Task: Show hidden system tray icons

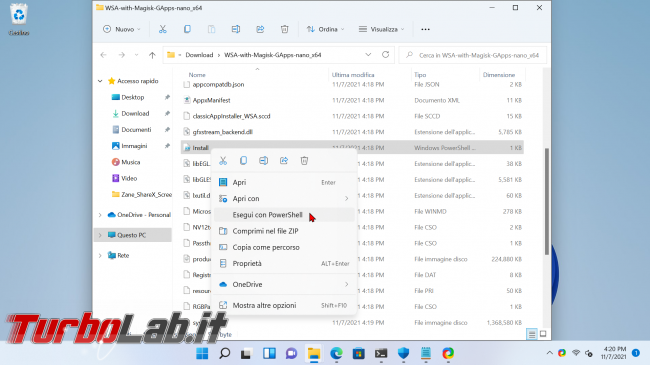Action: pos(550,353)
